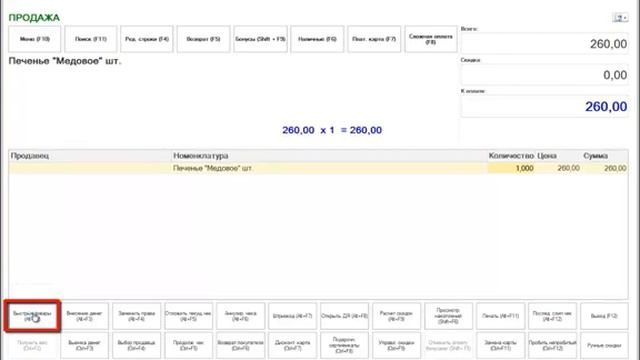The height and width of the screenshot is (360, 640).
Task: Click Внесение денег (Alt+F3) button
Action: coord(84,316)
